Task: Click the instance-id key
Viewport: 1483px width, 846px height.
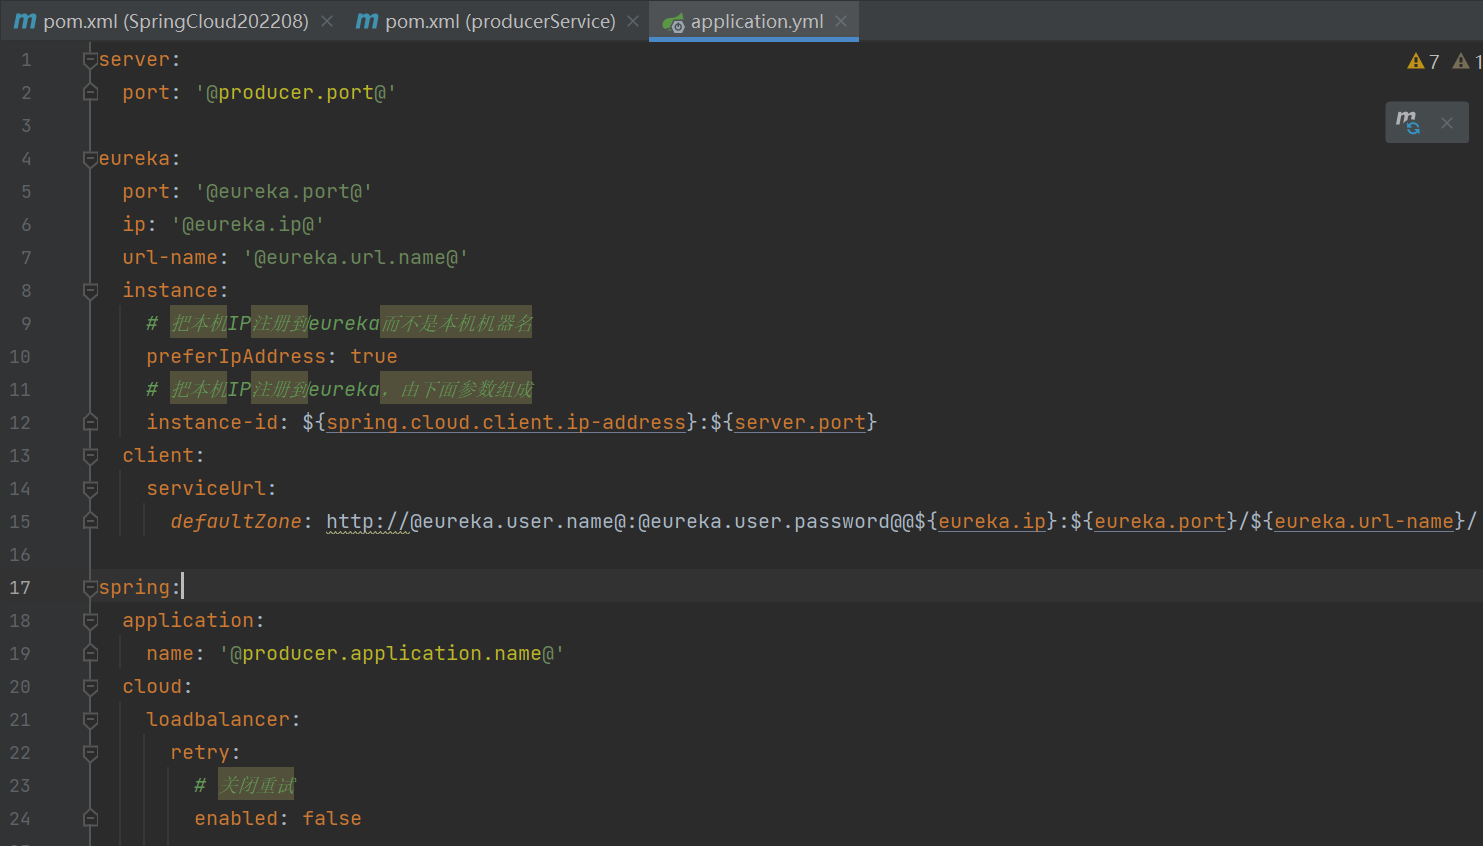Action: point(212,423)
